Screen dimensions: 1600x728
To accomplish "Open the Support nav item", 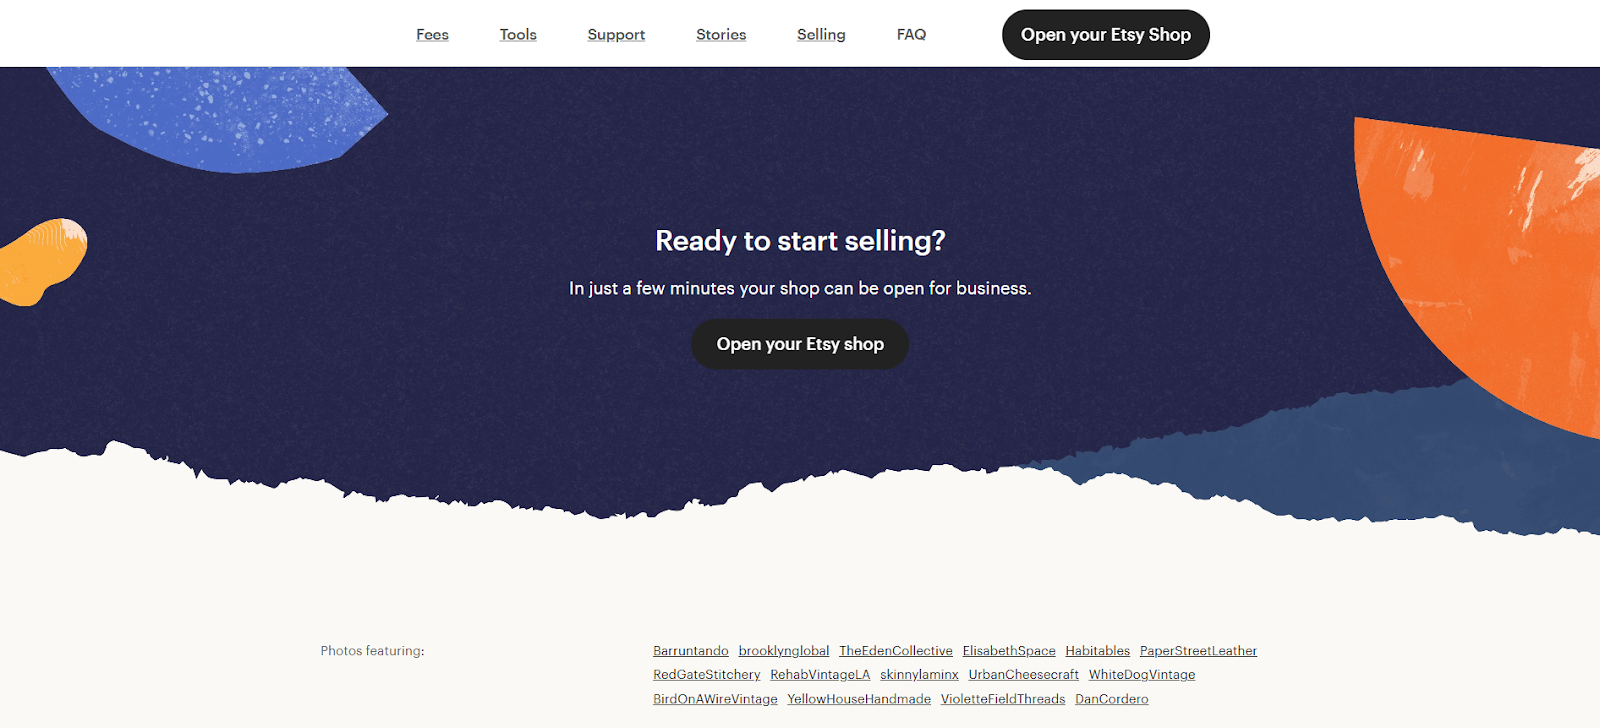I will click(x=616, y=34).
